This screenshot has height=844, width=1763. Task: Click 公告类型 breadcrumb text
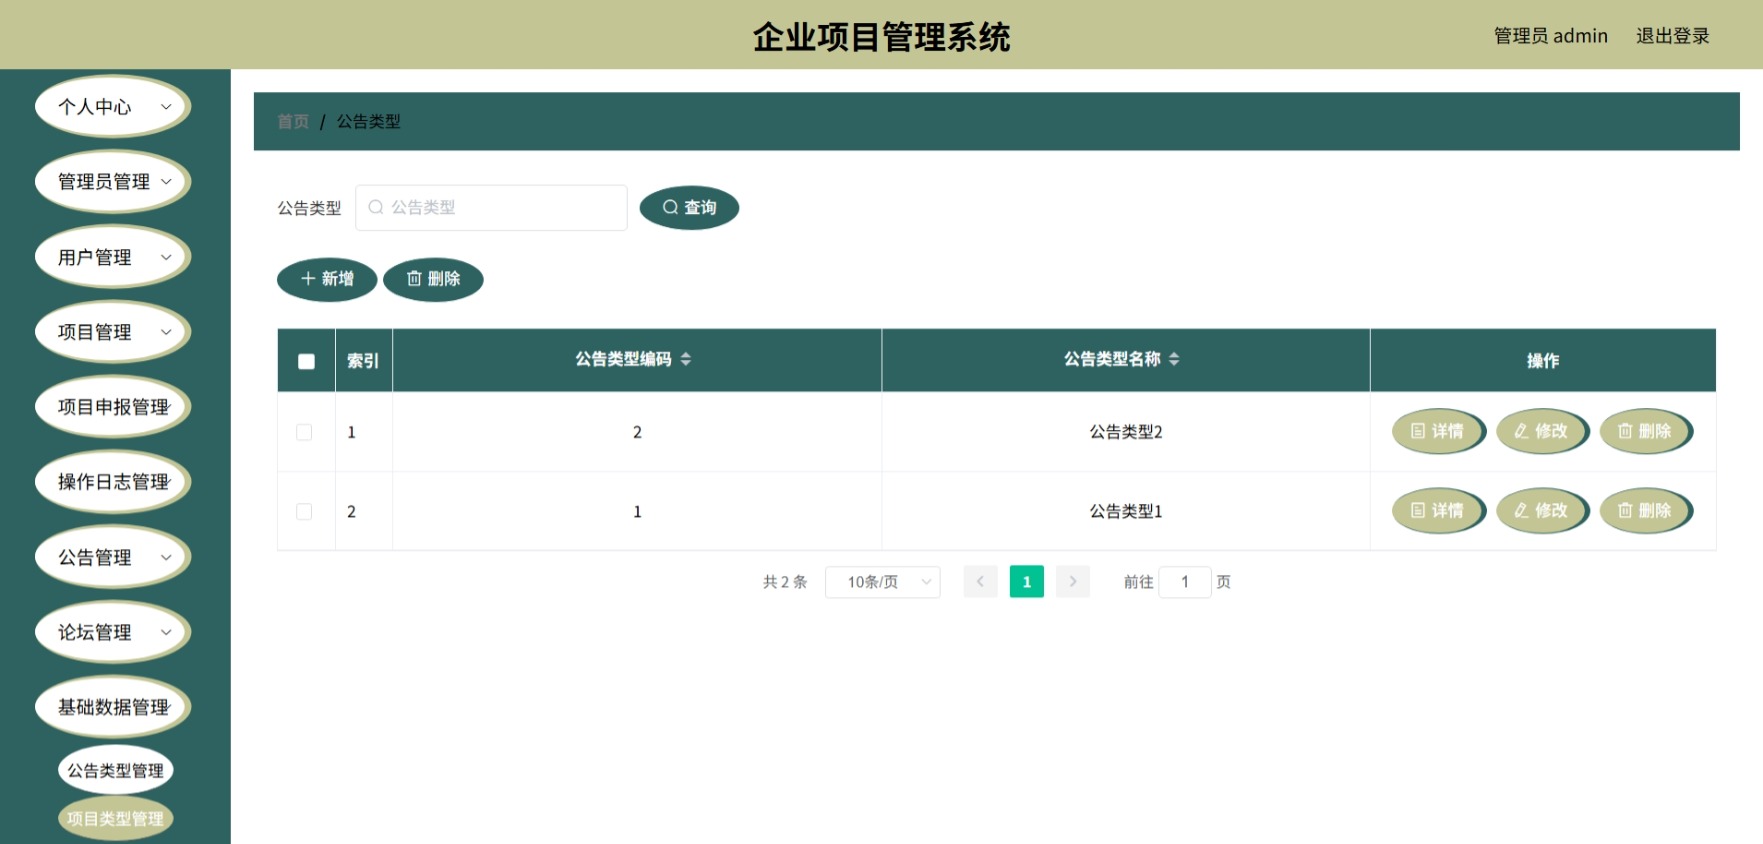[368, 121]
